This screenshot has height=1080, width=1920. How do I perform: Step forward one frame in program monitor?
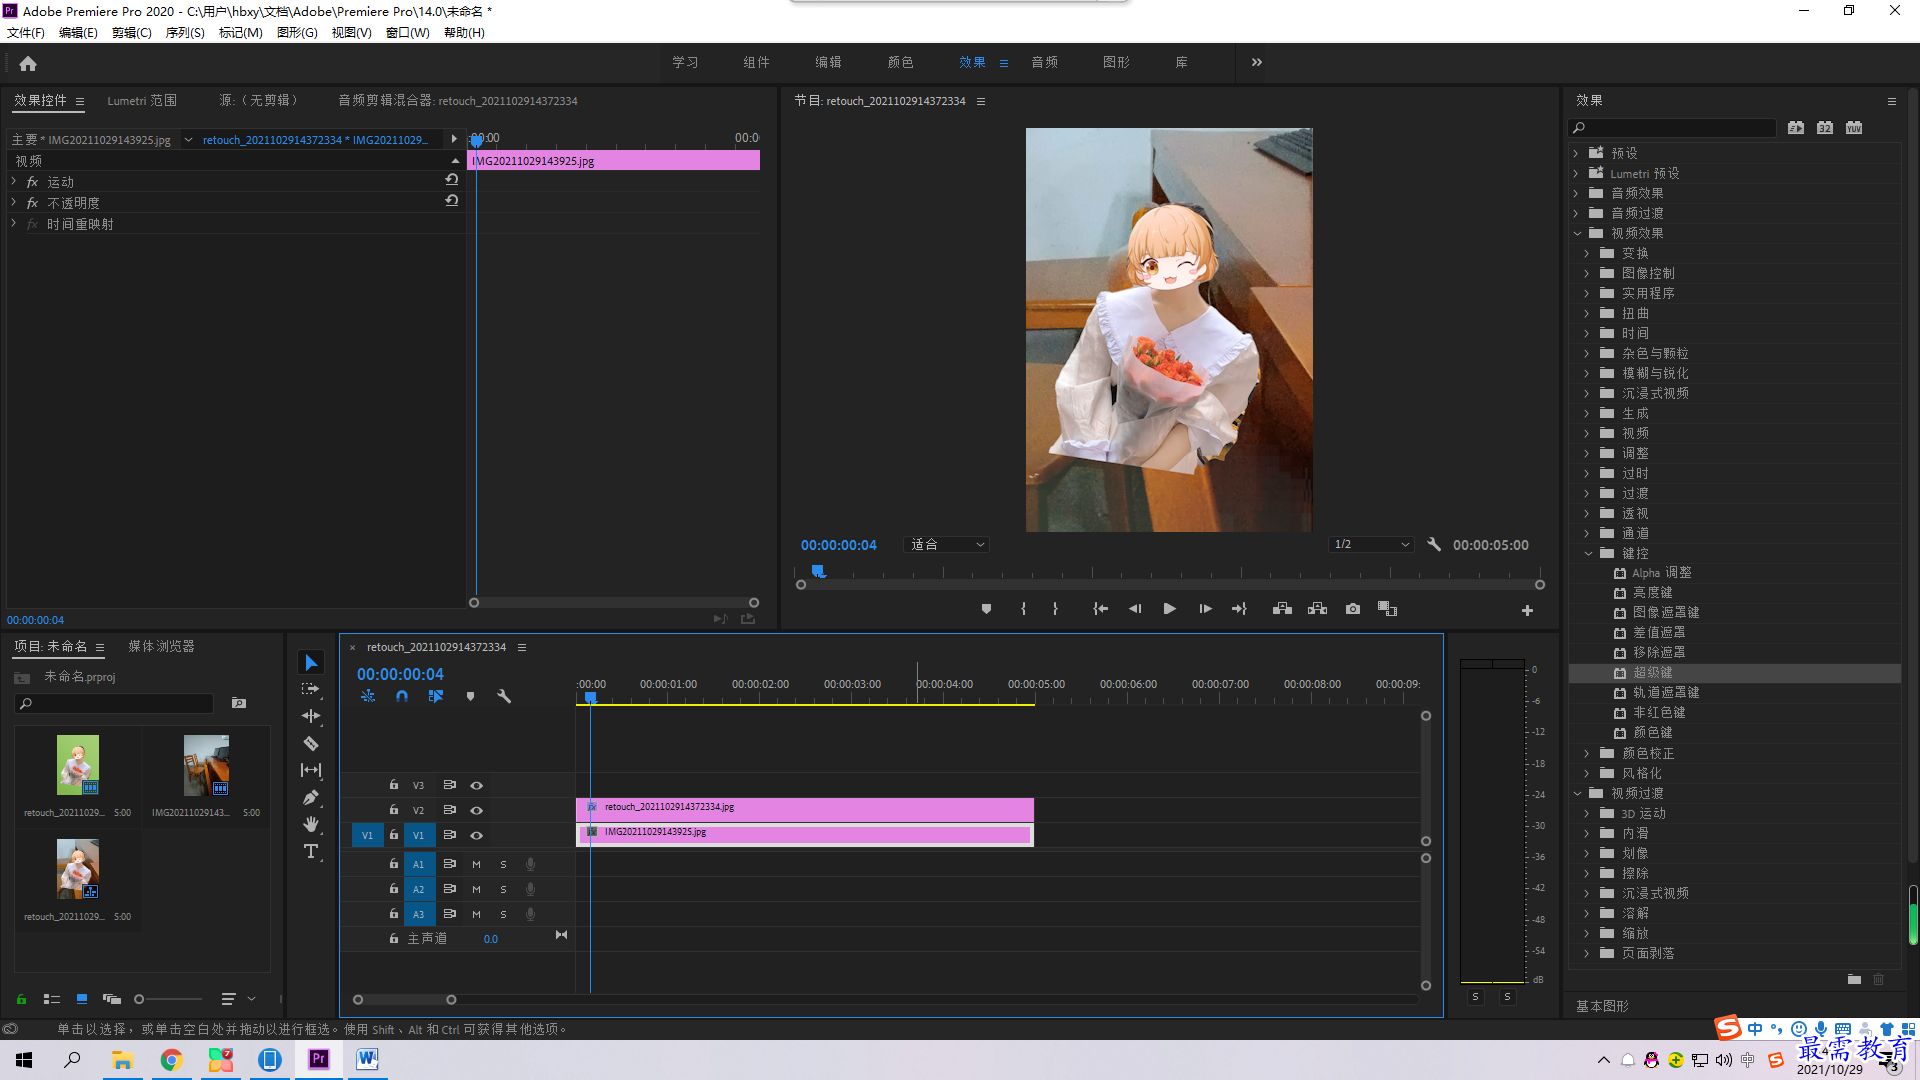[1205, 609]
